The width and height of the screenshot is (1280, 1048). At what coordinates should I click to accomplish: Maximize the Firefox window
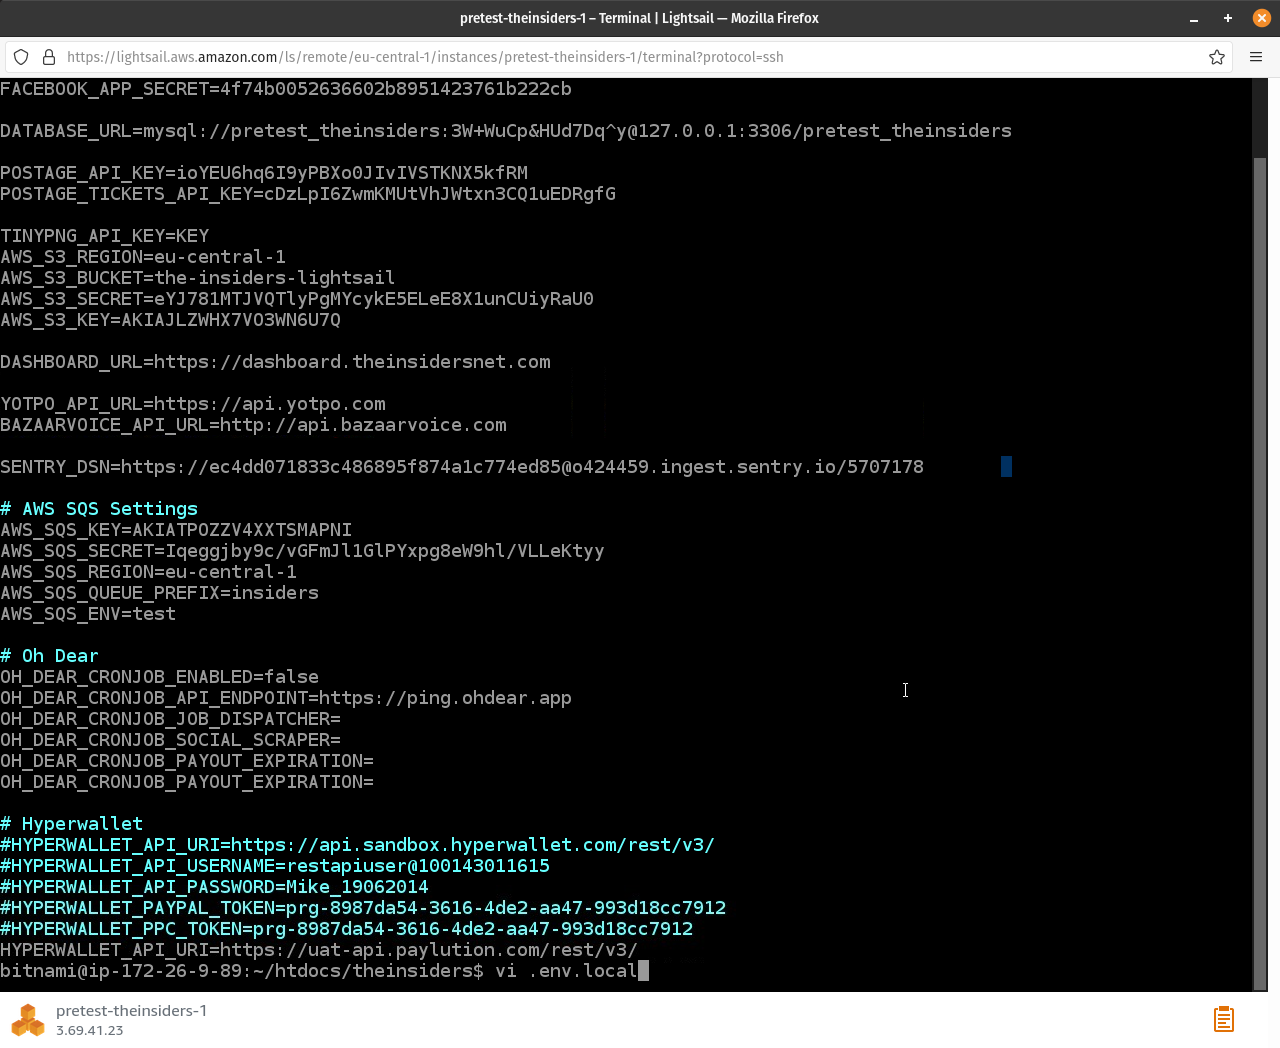(x=1227, y=18)
